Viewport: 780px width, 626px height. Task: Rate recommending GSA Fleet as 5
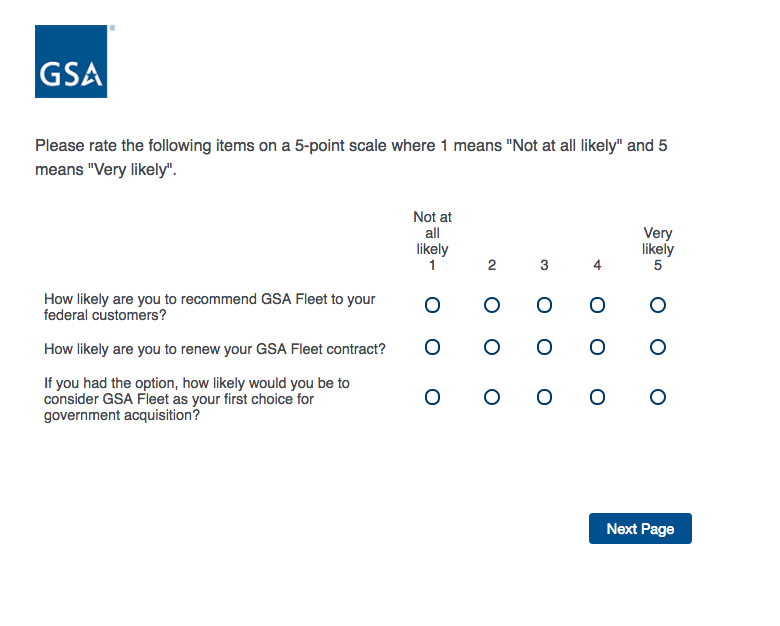pyautogui.click(x=658, y=305)
